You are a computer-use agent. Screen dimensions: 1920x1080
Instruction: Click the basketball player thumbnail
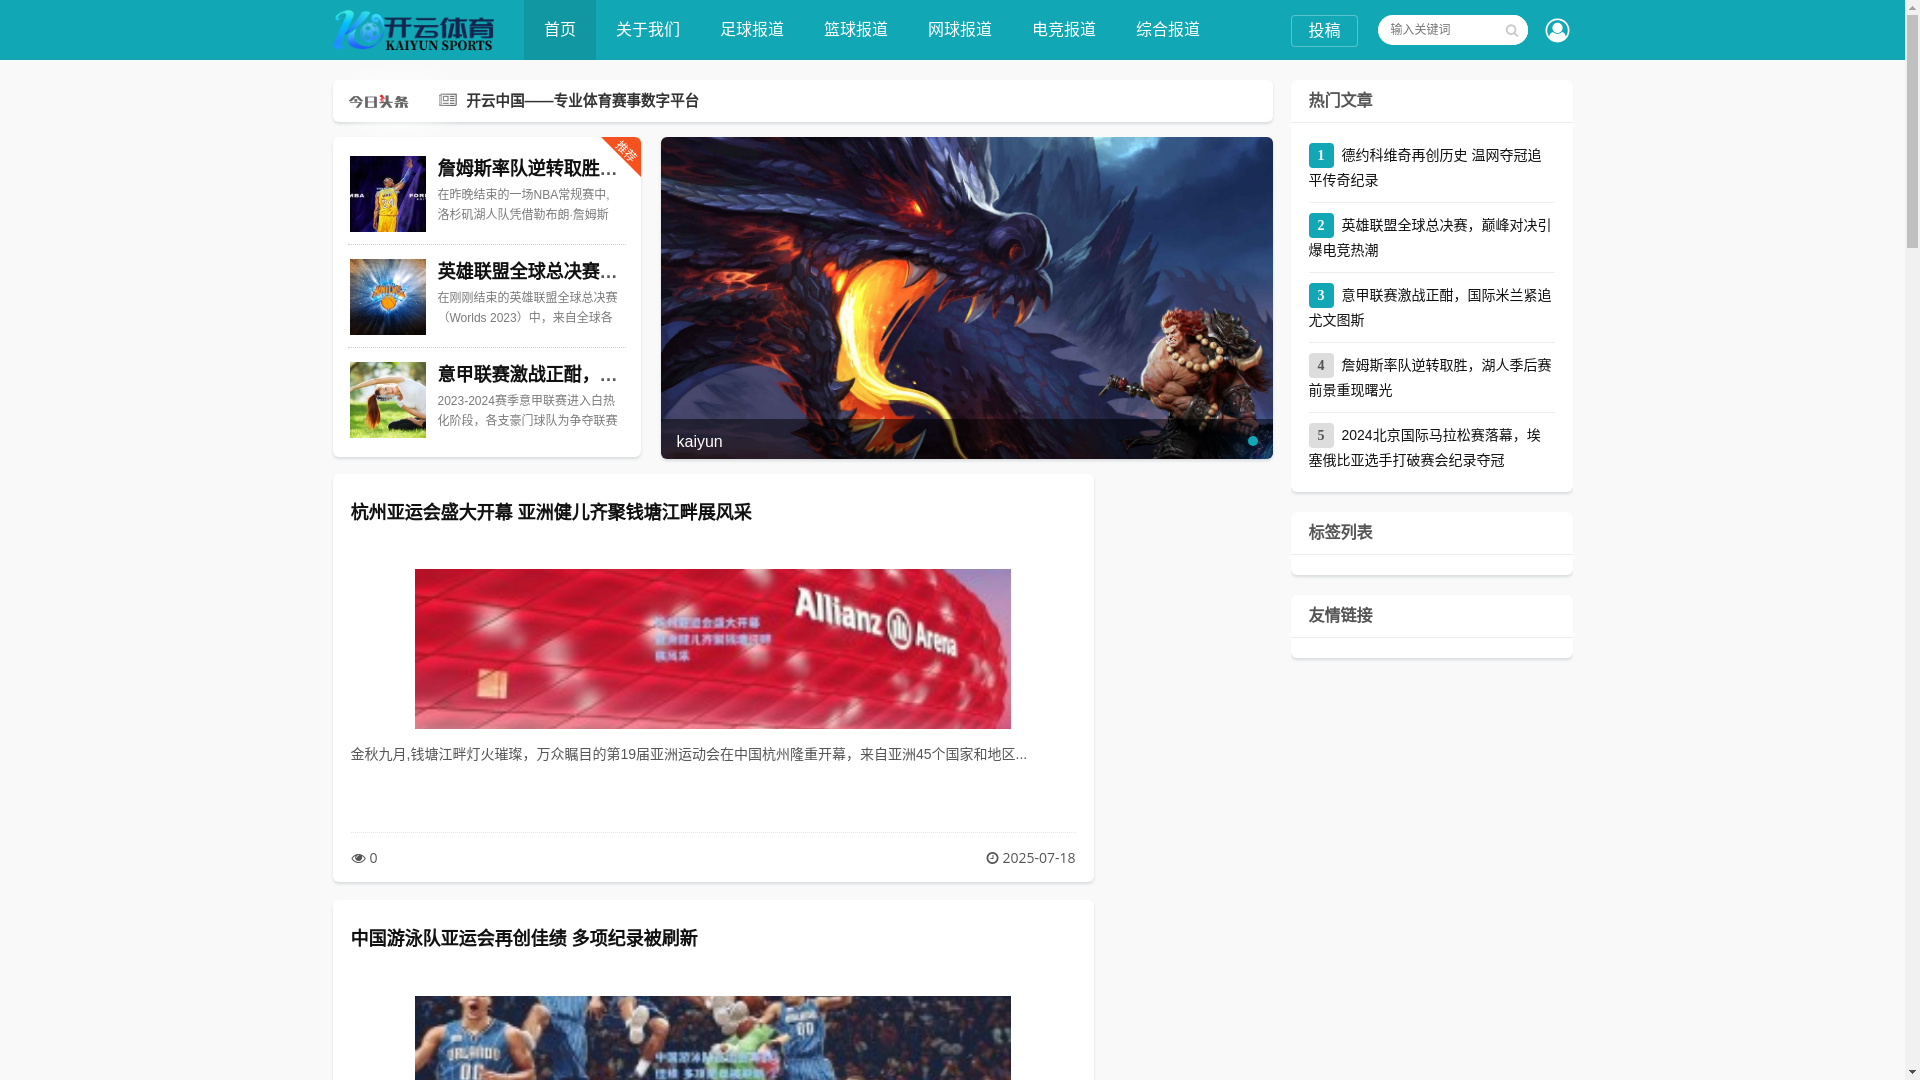point(388,194)
